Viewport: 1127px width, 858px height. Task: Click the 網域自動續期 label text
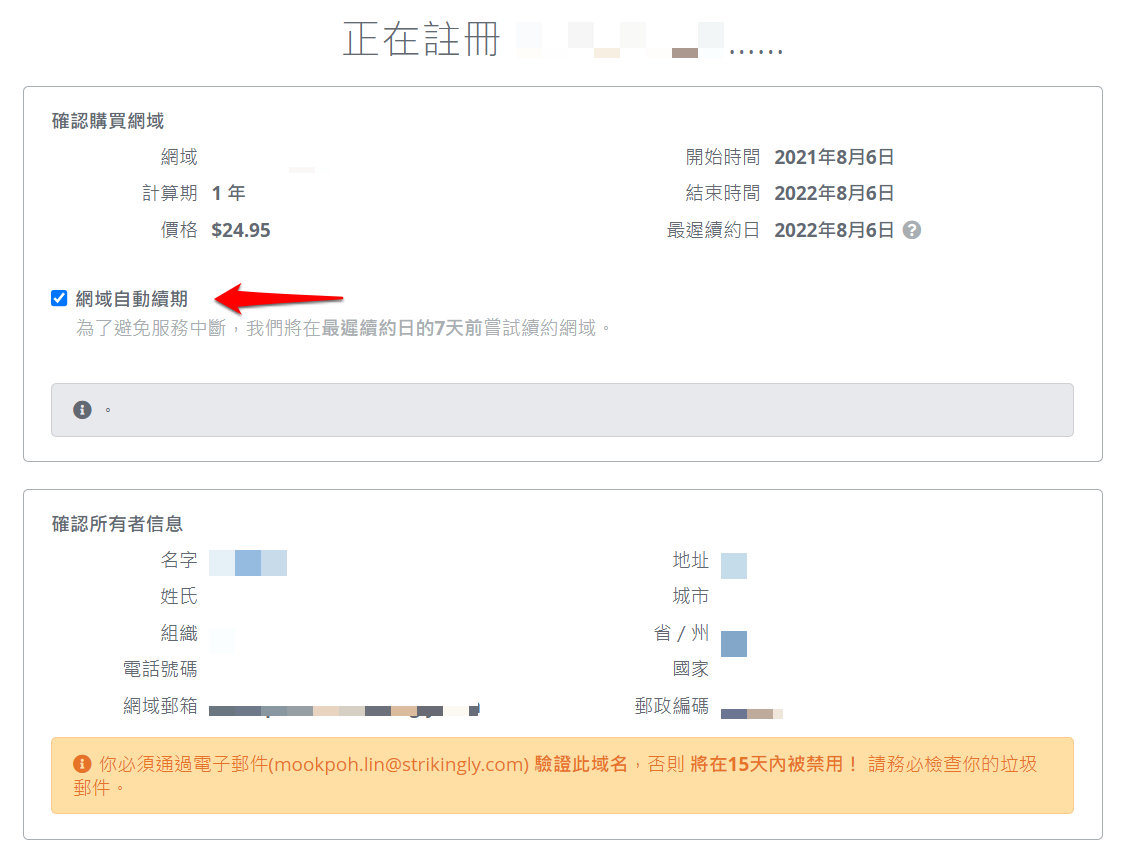click(x=132, y=299)
